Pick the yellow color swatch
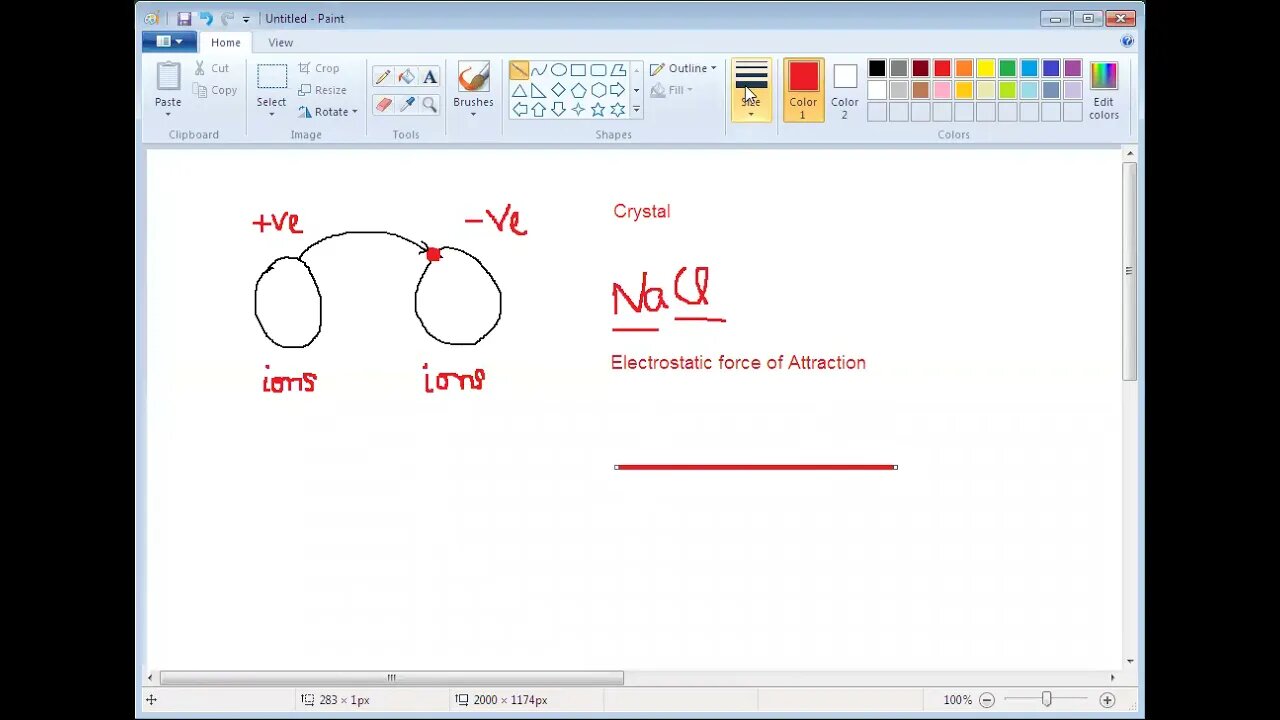This screenshot has width=1280, height=720. [x=986, y=68]
